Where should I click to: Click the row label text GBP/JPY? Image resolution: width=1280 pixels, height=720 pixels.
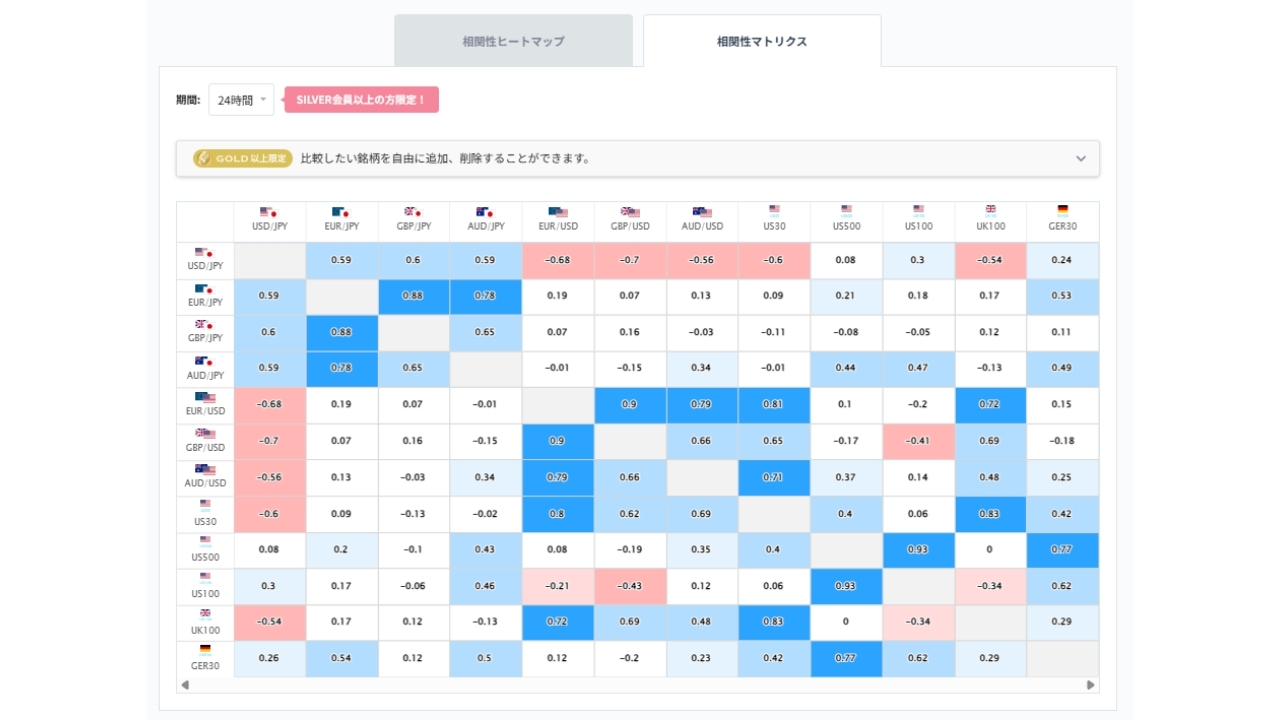click(x=205, y=338)
